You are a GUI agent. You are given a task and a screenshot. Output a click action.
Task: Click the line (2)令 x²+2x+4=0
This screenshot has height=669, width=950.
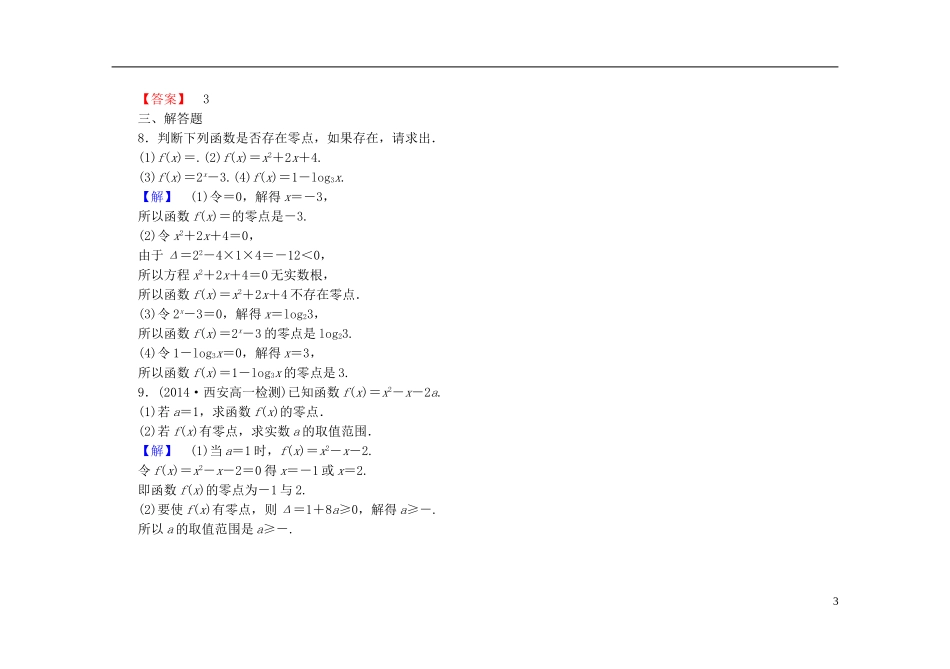pyautogui.click(x=196, y=236)
